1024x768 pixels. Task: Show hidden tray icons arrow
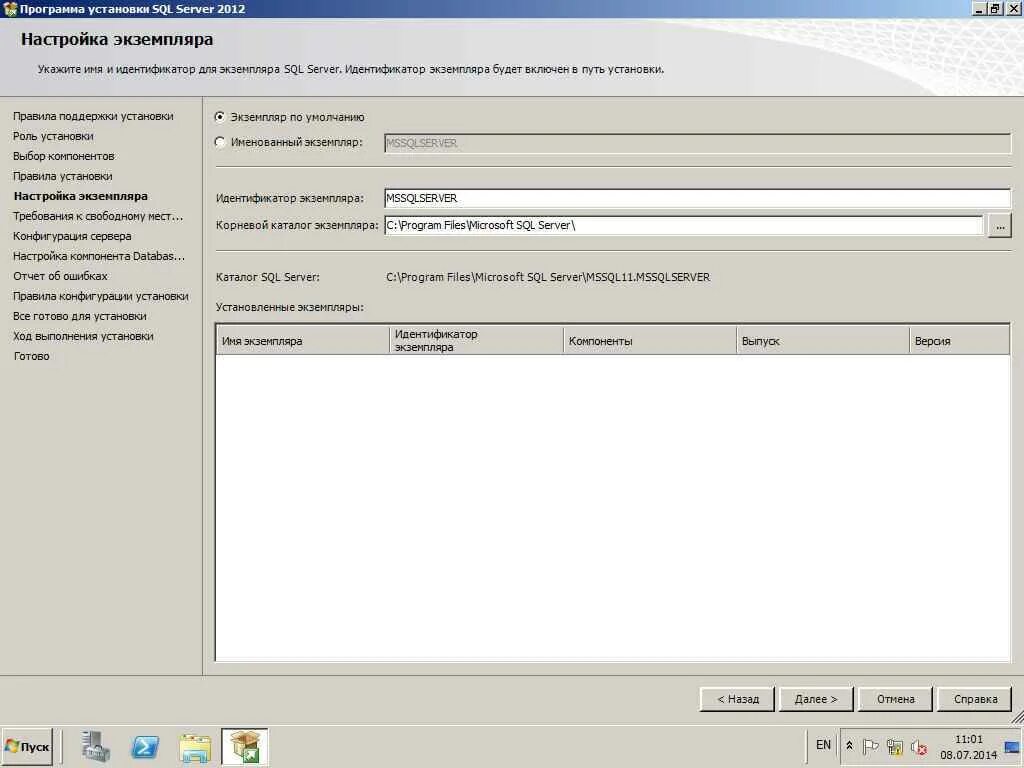(849, 745)
